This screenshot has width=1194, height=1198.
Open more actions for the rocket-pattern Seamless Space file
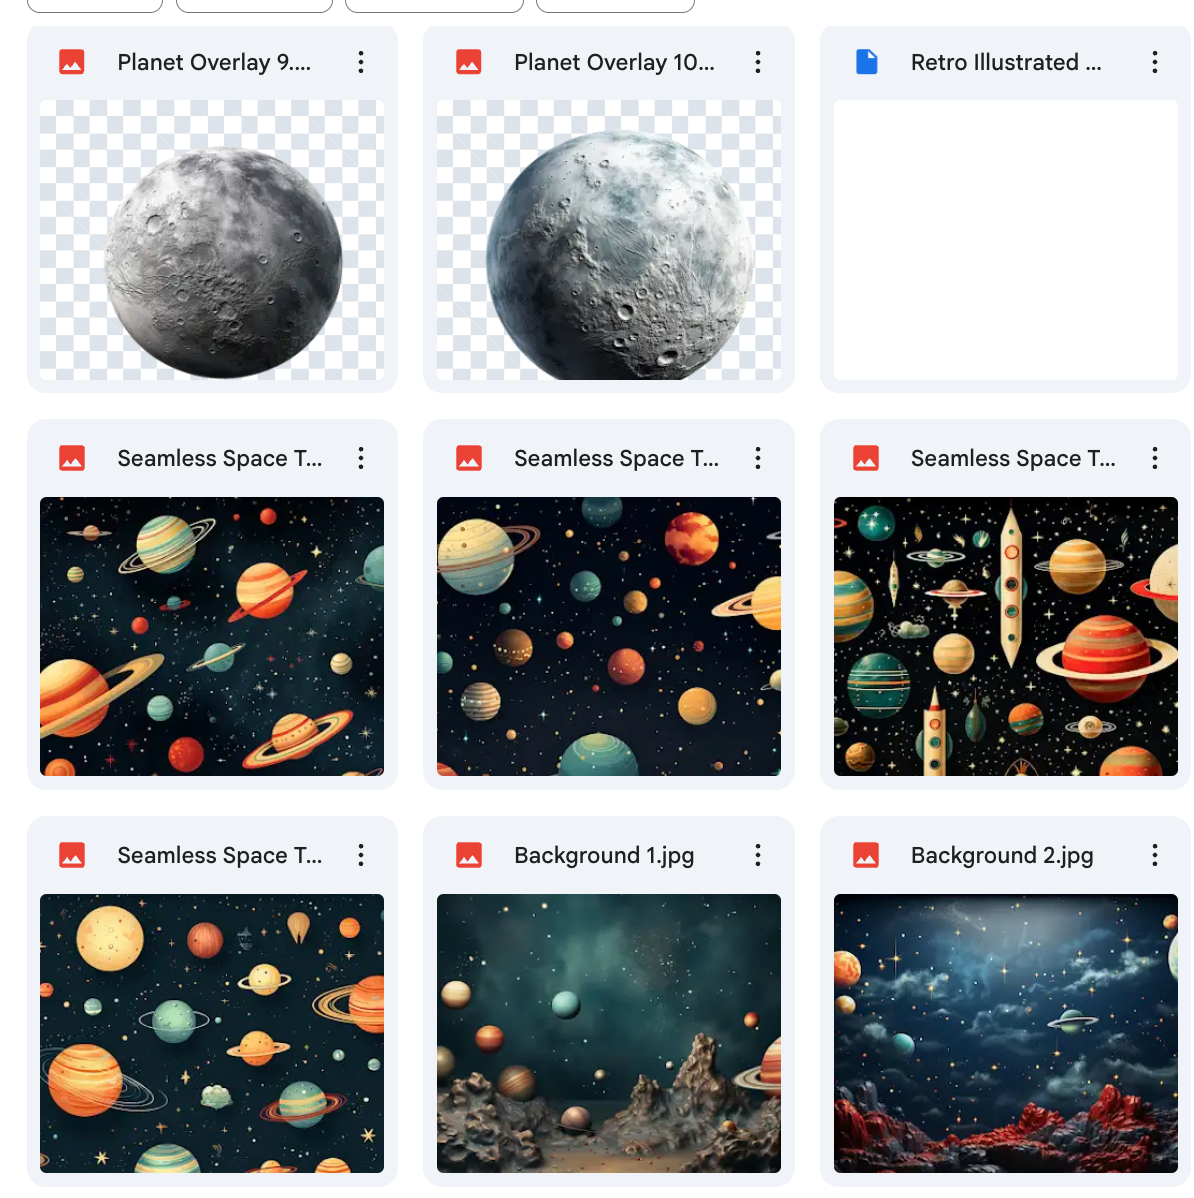click(x=1154, y=458)
